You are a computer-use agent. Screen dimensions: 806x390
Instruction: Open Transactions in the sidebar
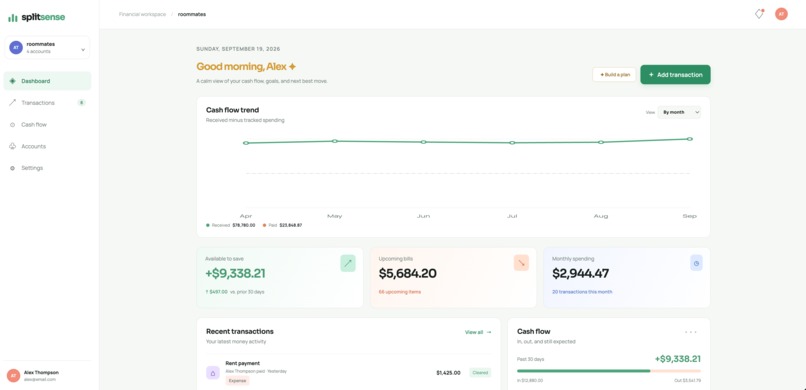(47, 103)
